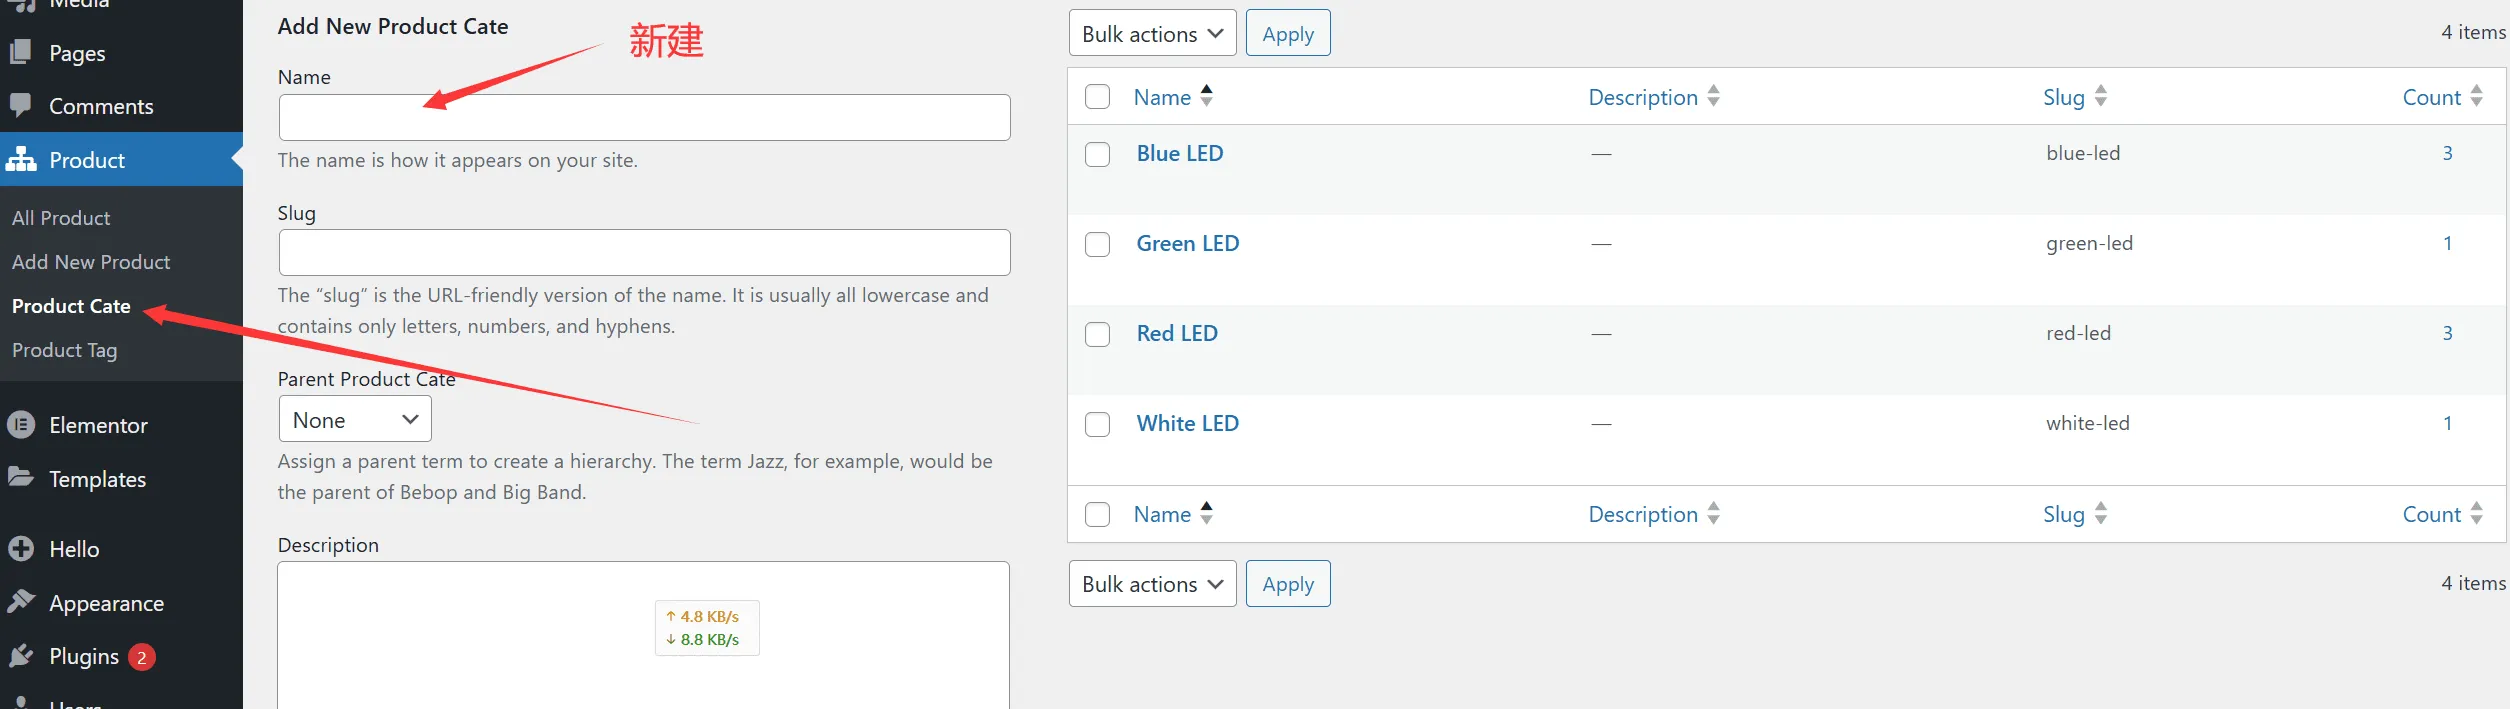Viewport: 2510px width, 709px height.
Task: Tick the checkbox beside Green LED
Action: [x=1098, y=244]
